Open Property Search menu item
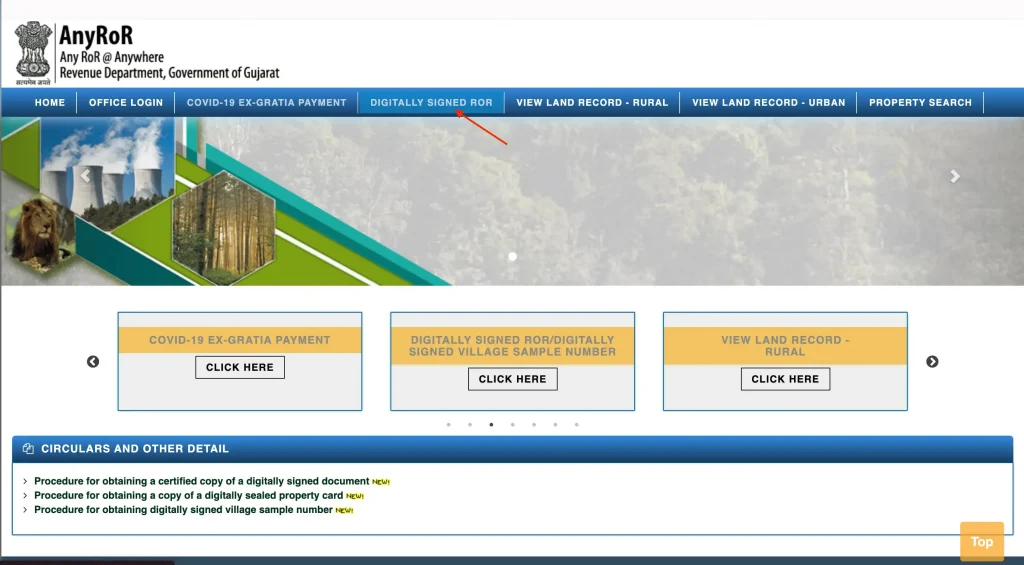This screenshot has height=565, width=1024. point(920,103)
